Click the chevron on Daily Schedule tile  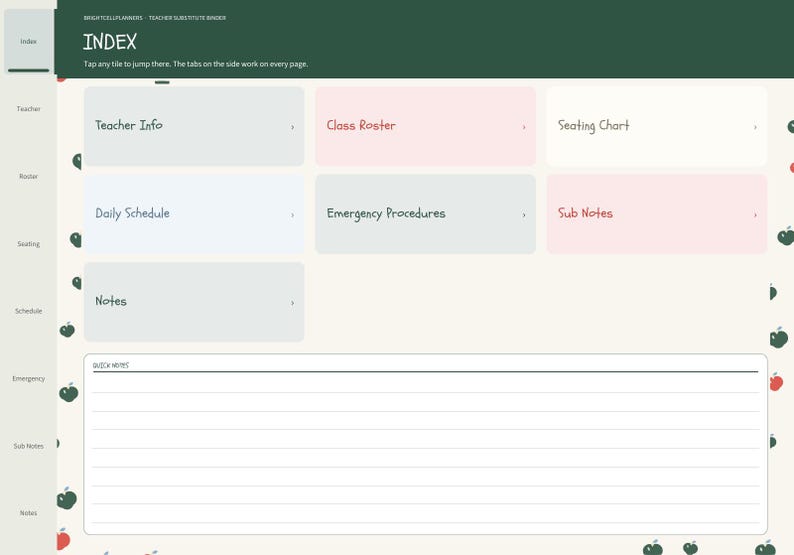click(292, 215)
